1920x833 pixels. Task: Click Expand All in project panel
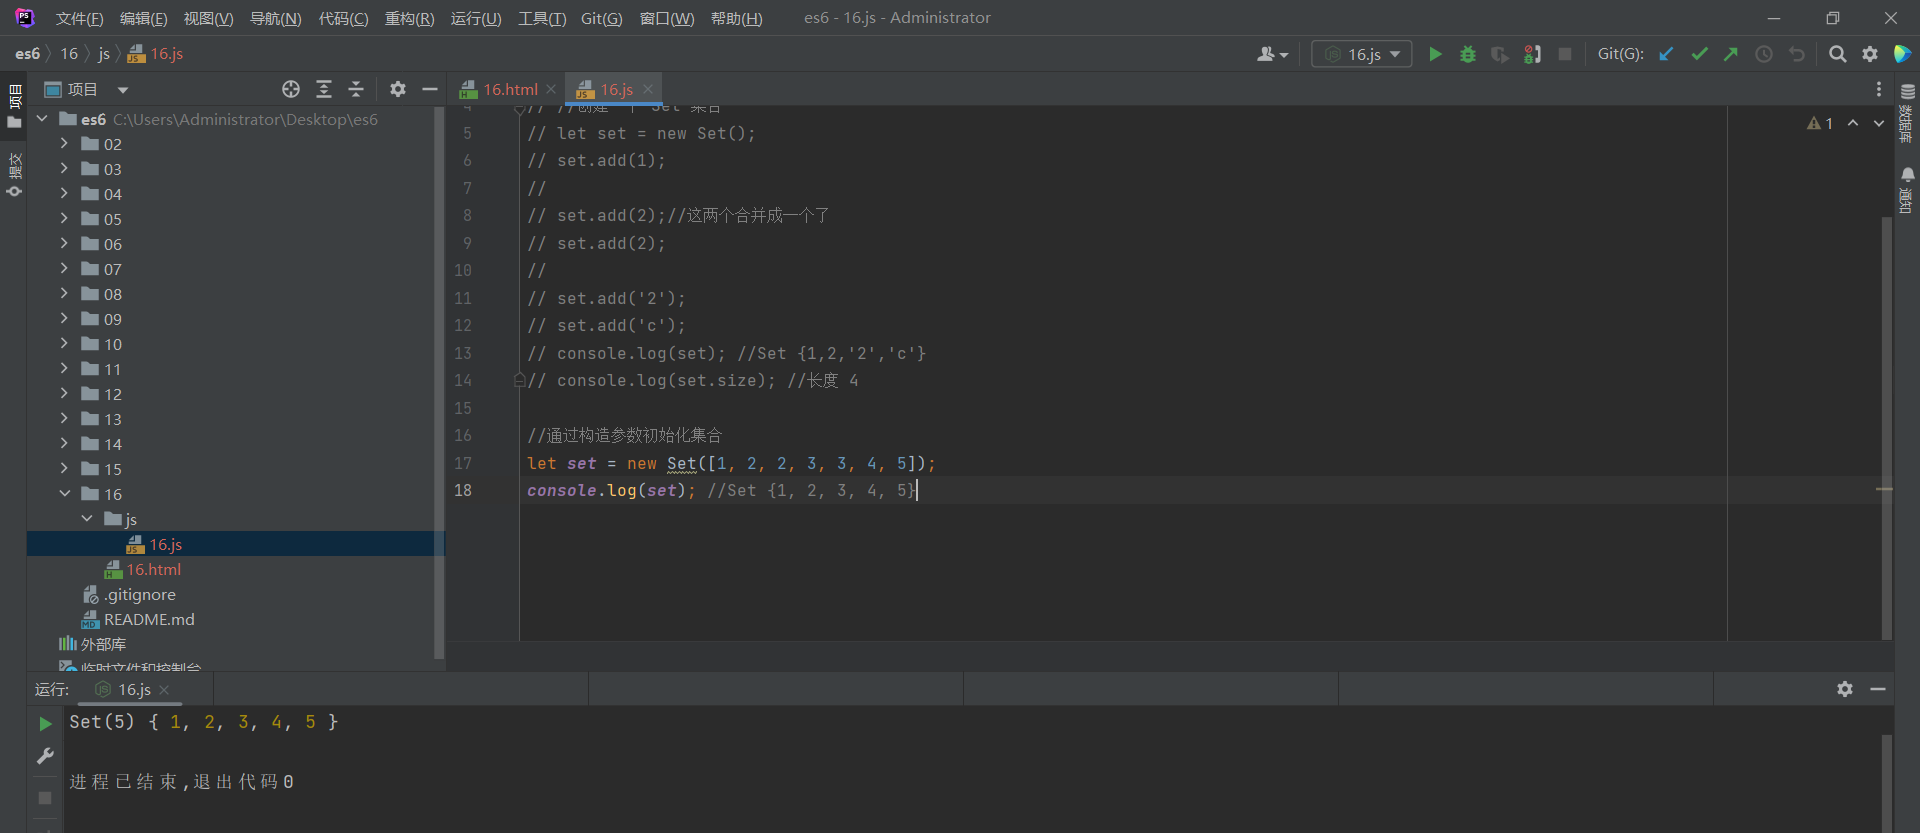[x=324, y=89]
